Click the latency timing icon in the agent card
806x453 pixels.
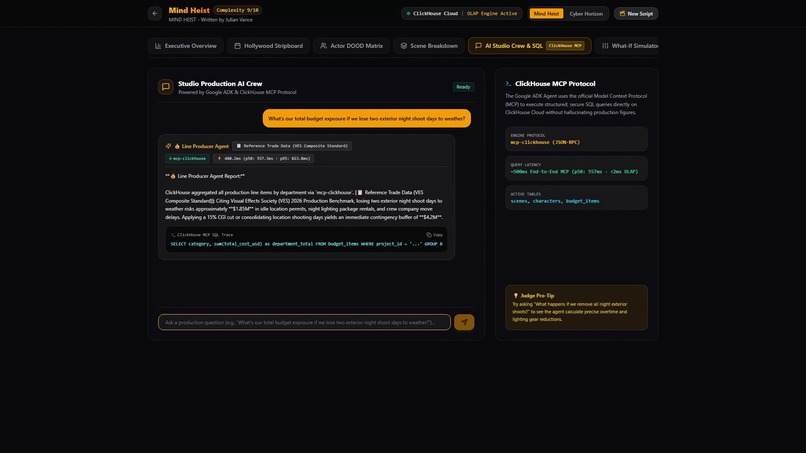[219, 158]
